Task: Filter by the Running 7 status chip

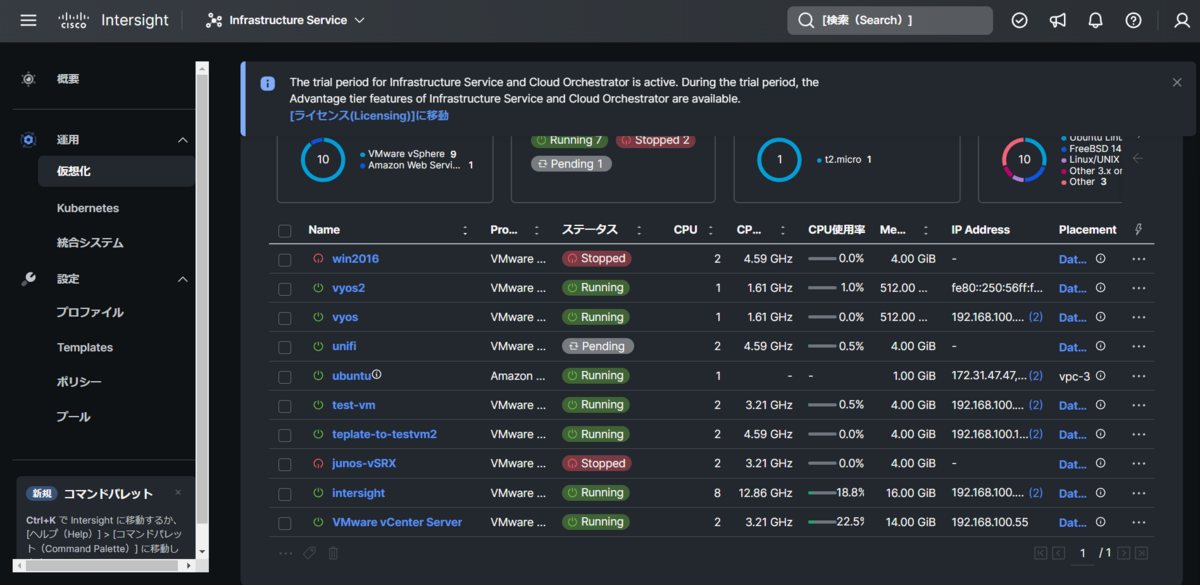Action: [x=568, y=140]
